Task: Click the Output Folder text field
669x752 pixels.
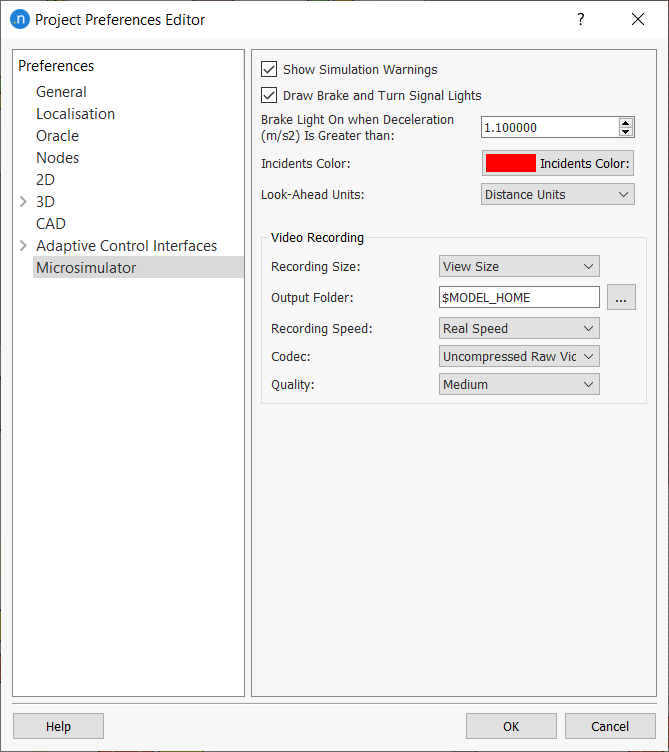Action: click(519, 297)
